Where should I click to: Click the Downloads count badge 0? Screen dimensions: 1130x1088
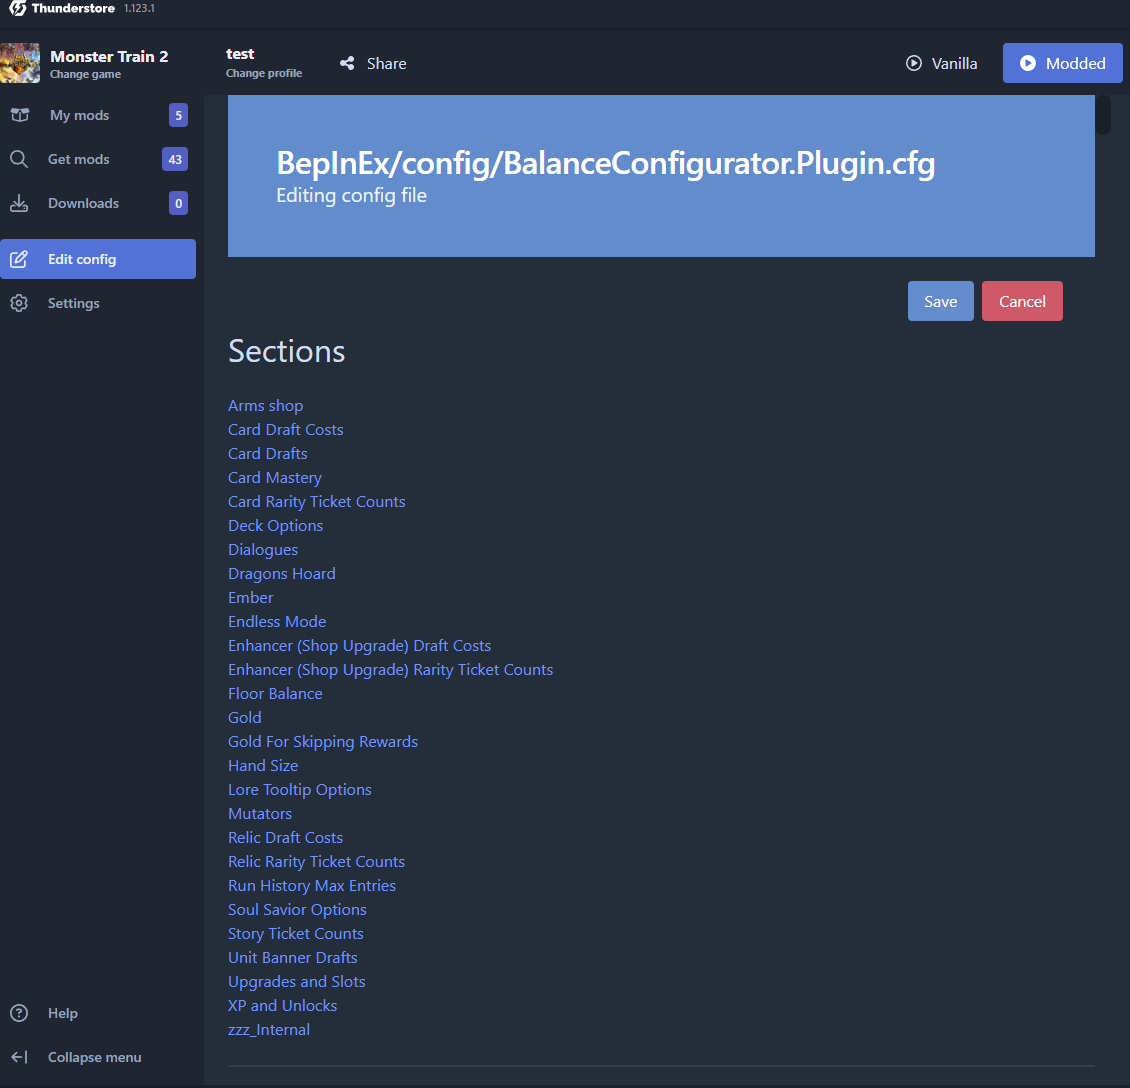coord(178,203)
